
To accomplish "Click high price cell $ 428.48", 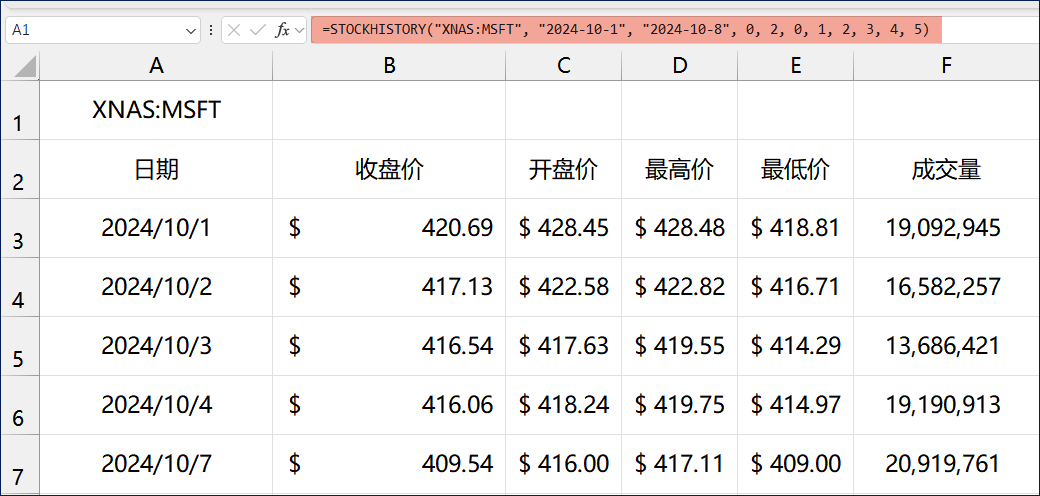I will click(680, 229).
